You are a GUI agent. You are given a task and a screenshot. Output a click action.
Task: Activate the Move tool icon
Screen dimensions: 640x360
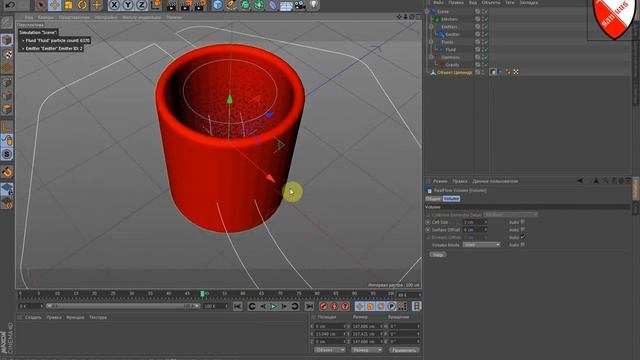[54, 5]
